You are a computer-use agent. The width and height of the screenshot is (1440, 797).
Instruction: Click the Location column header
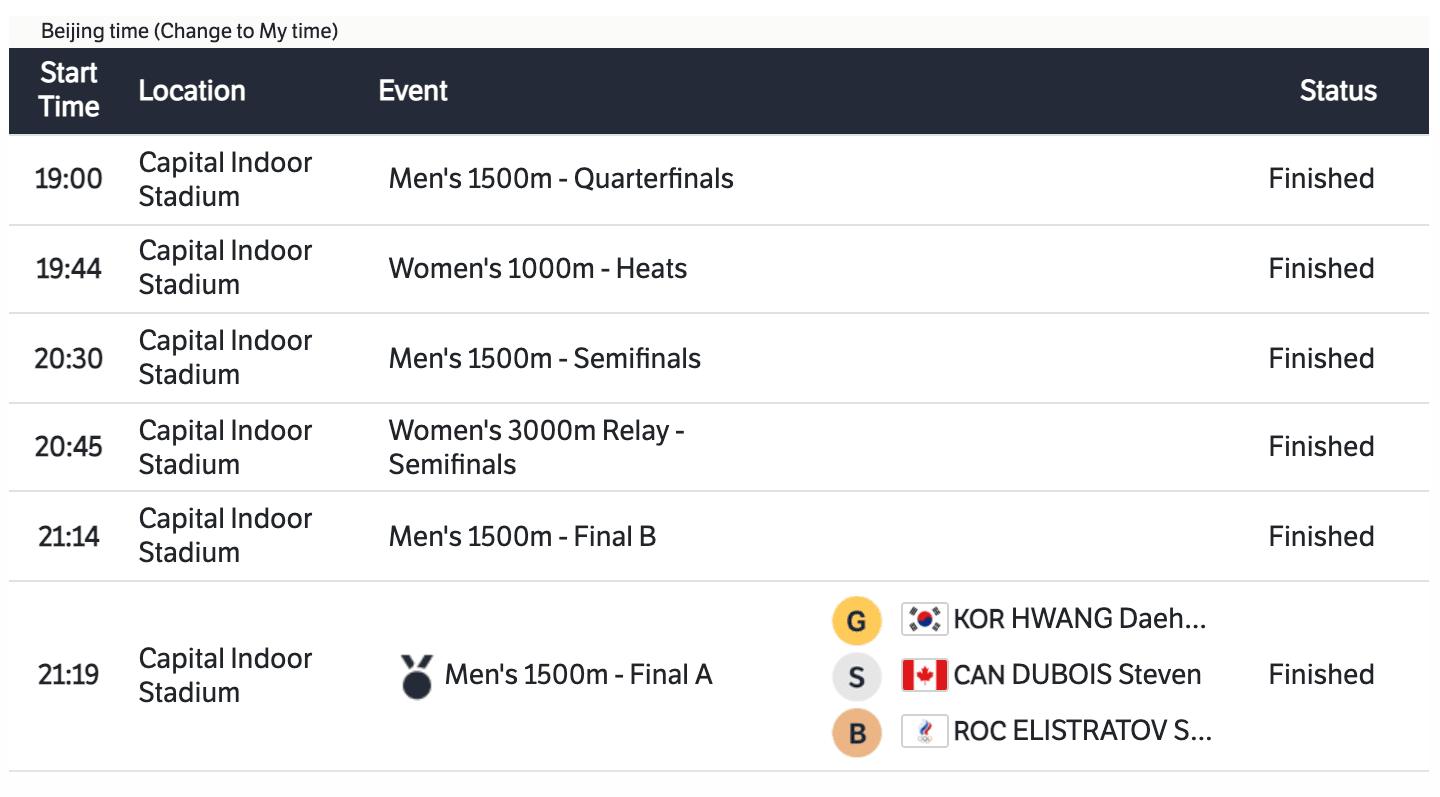tap(192, 91)
